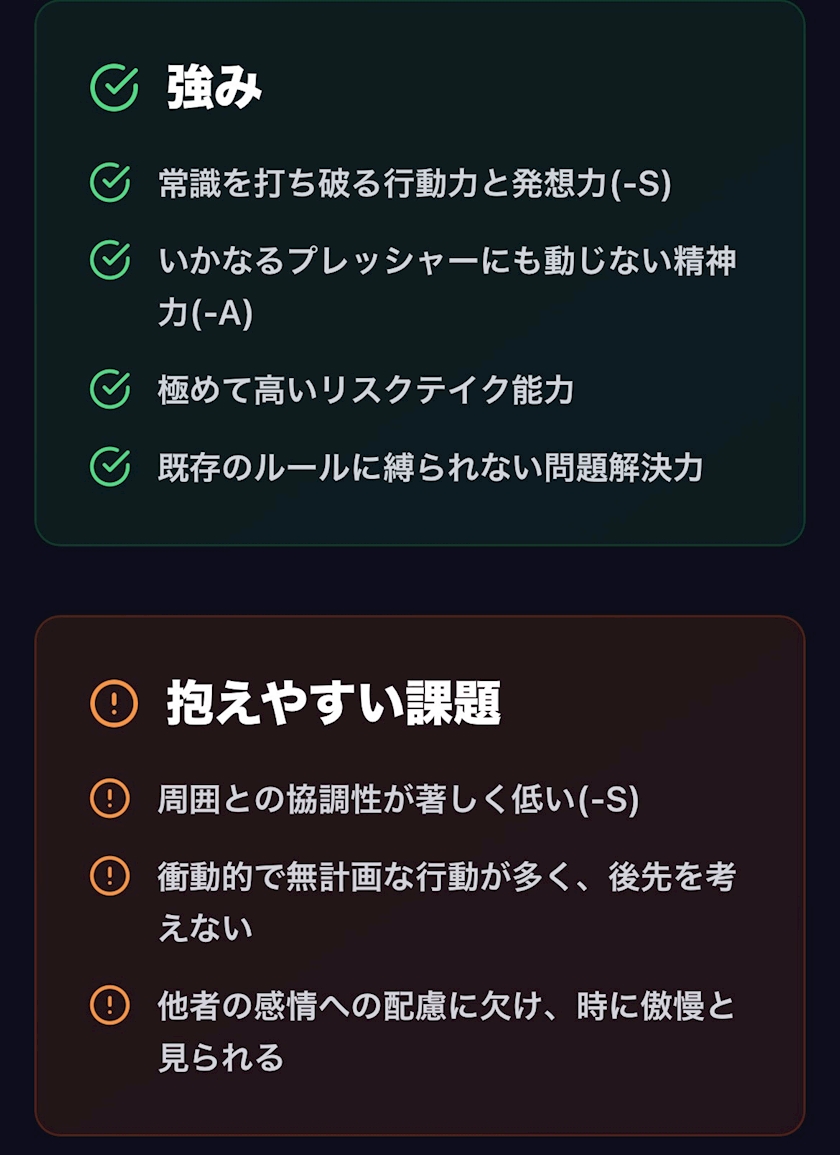Click the text えない in the challenges card

206,928
